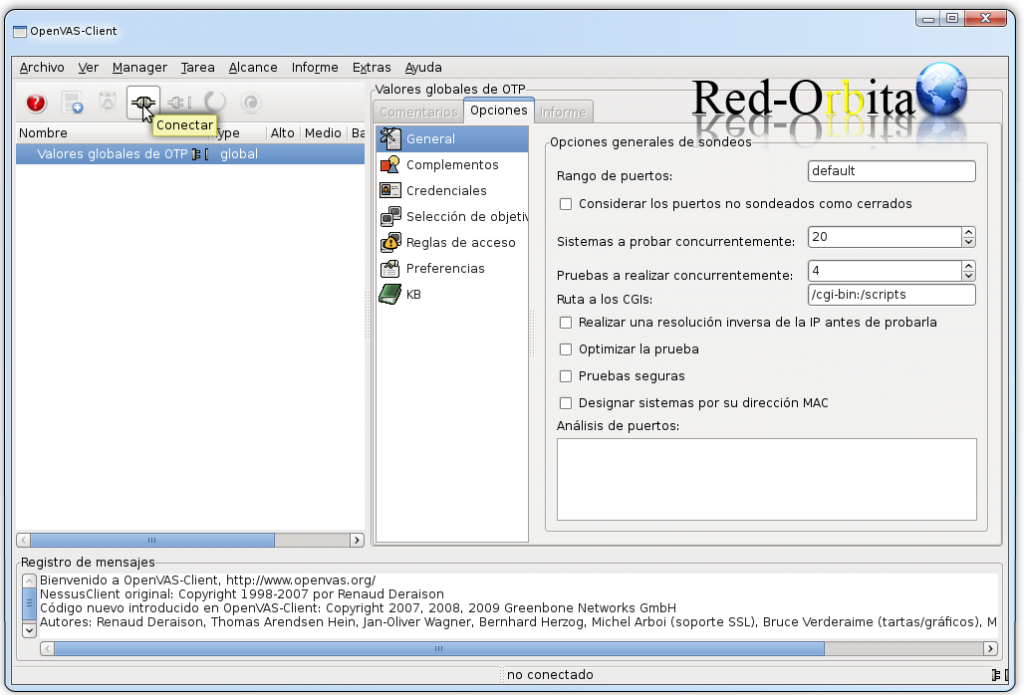Image resolution: width=1024 pixels, height=695 pixels.
Task: Select the General tools icon in options list
Action: 390,138
